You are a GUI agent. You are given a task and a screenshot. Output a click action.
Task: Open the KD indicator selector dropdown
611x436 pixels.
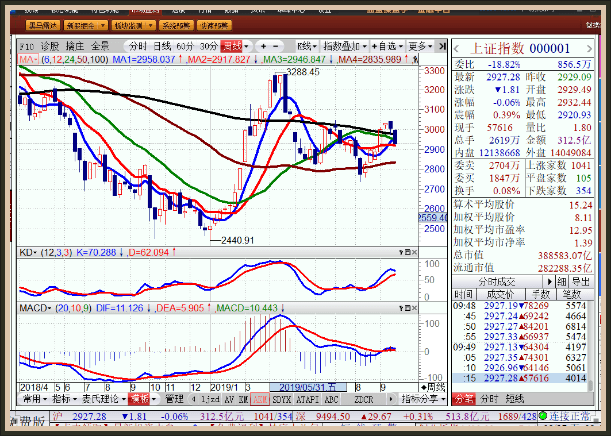(28, 252)
